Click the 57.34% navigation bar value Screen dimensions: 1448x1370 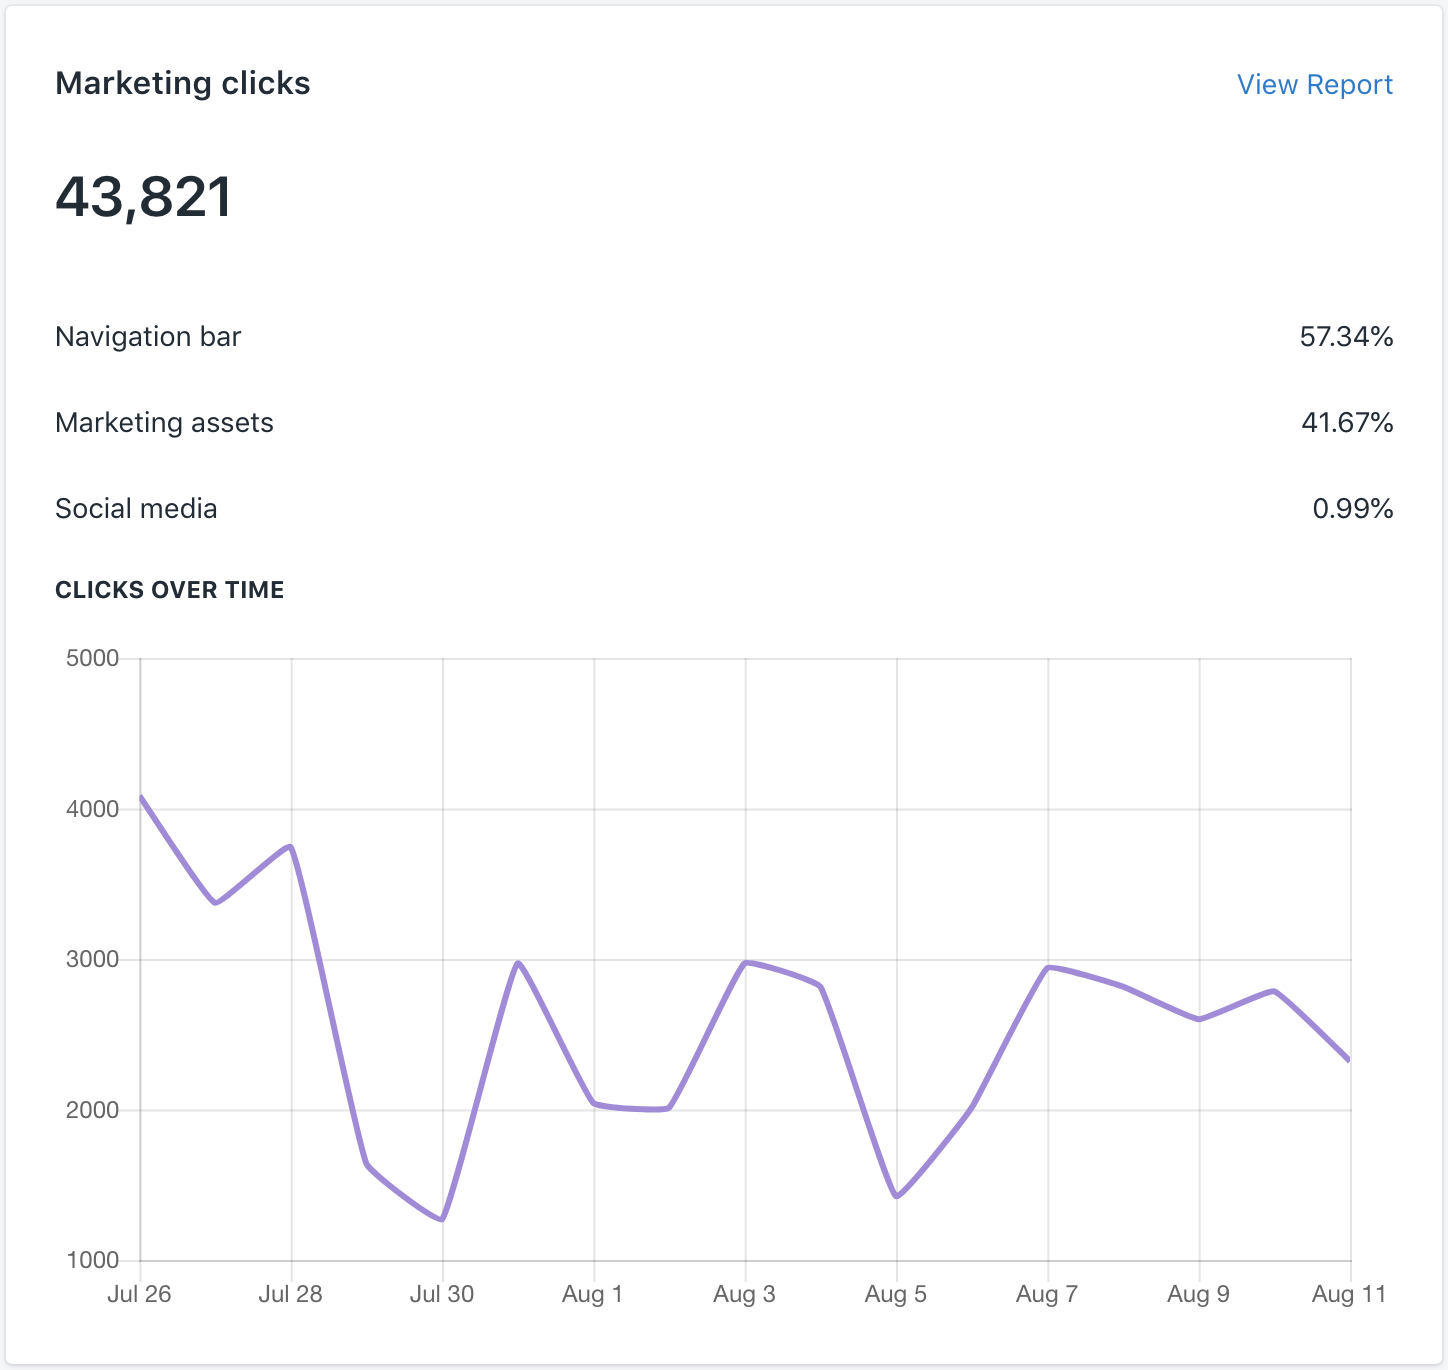click(x=1346, y=337)
